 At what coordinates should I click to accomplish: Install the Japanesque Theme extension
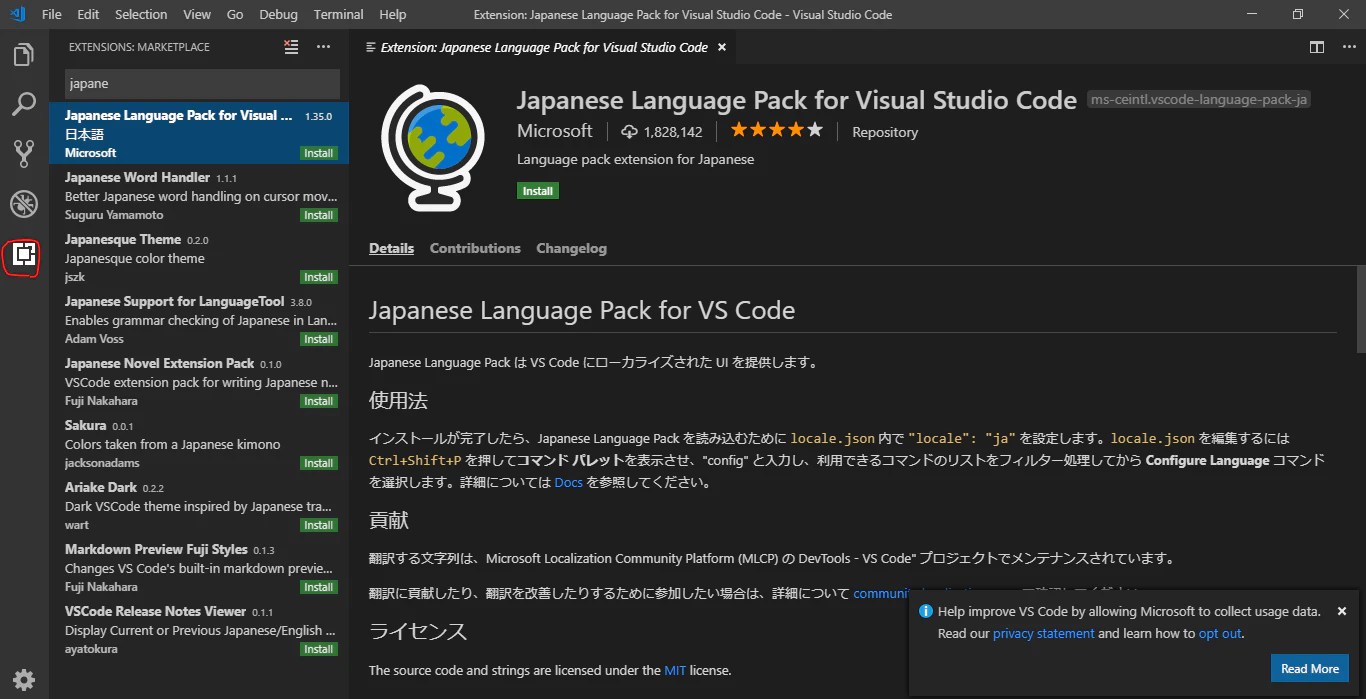319,277
